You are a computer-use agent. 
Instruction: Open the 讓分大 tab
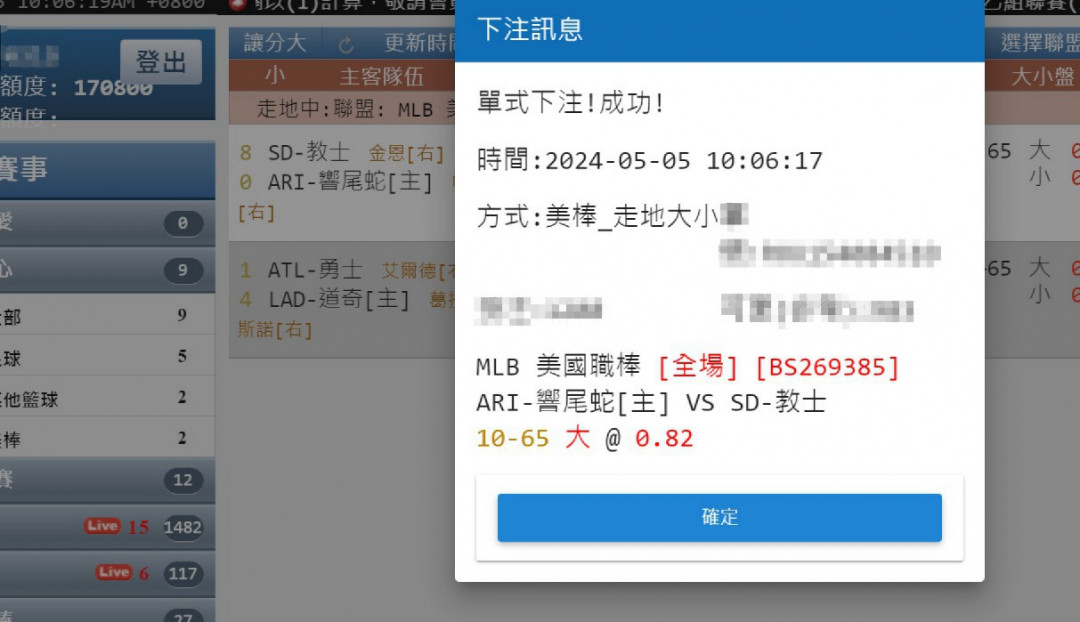pyautogui.click(x=275, y=43)
